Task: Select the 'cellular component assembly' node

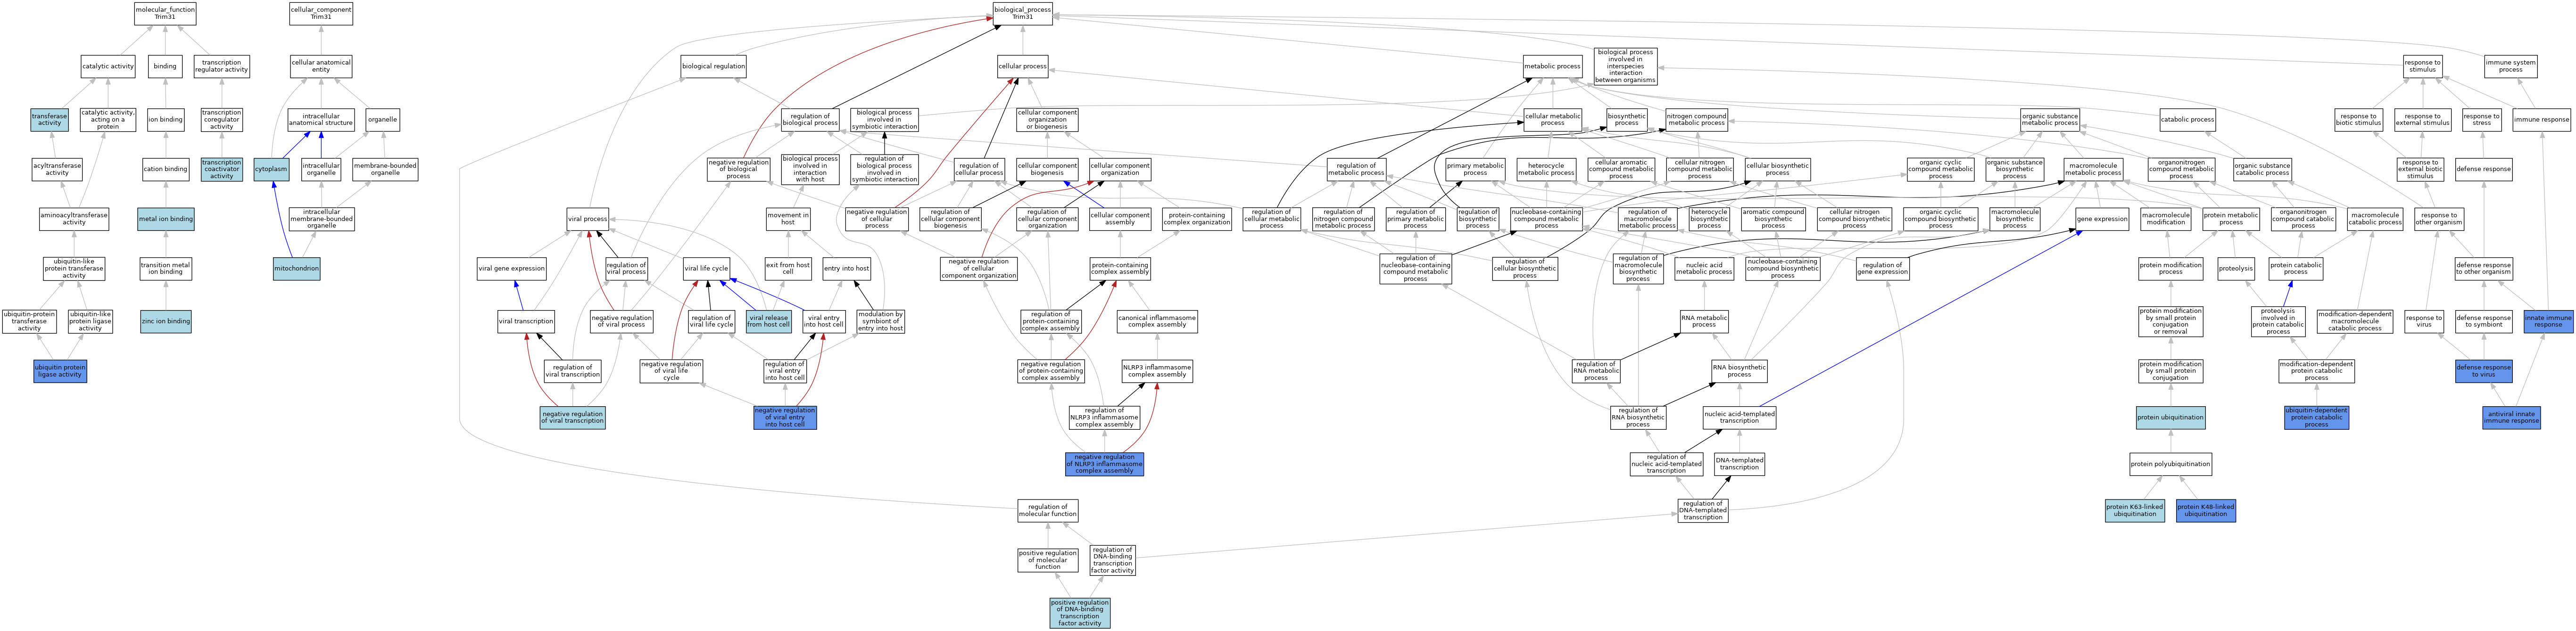Action: (x=1120, y=219)
